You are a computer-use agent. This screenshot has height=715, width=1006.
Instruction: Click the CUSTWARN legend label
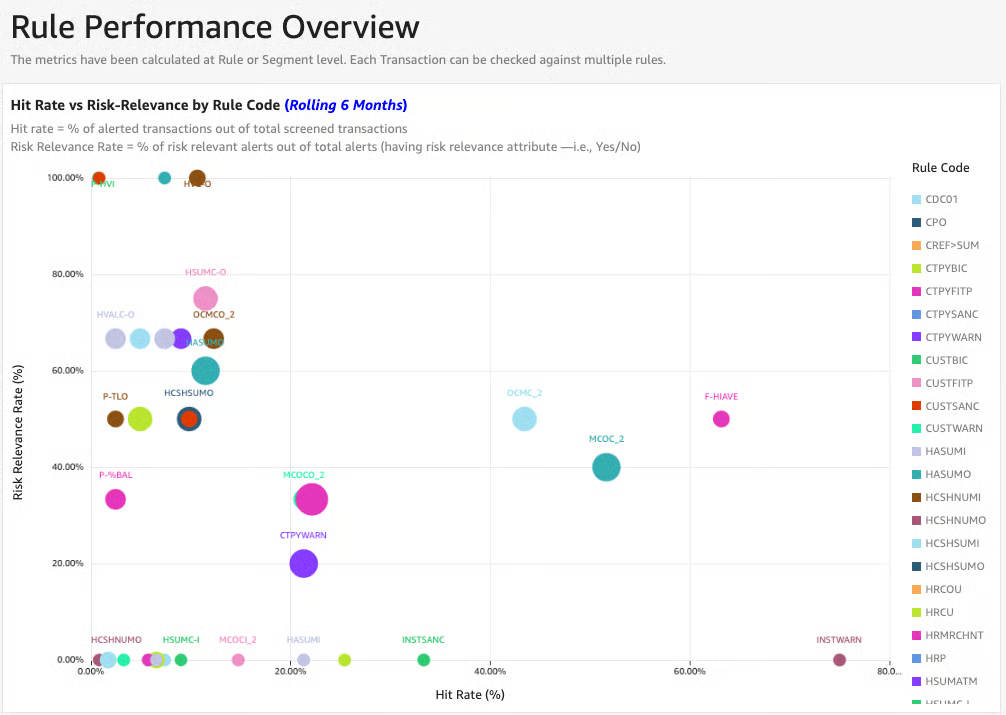click(x=953, y=428)
